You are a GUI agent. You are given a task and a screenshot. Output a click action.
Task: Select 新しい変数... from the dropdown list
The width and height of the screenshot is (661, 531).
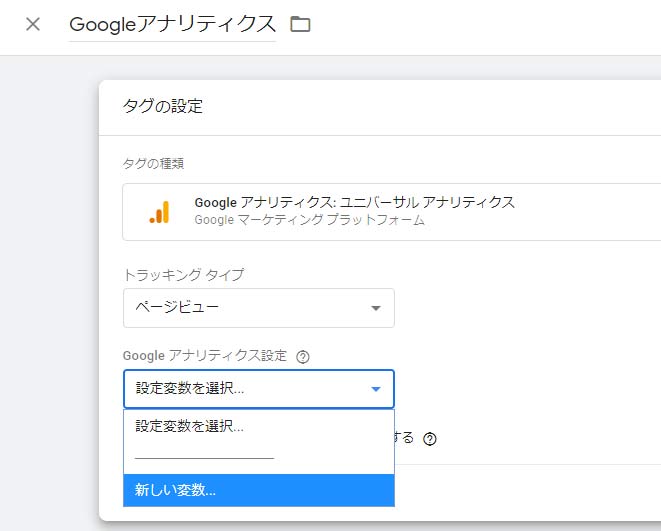pyautogui.click(x=259, y=490)
